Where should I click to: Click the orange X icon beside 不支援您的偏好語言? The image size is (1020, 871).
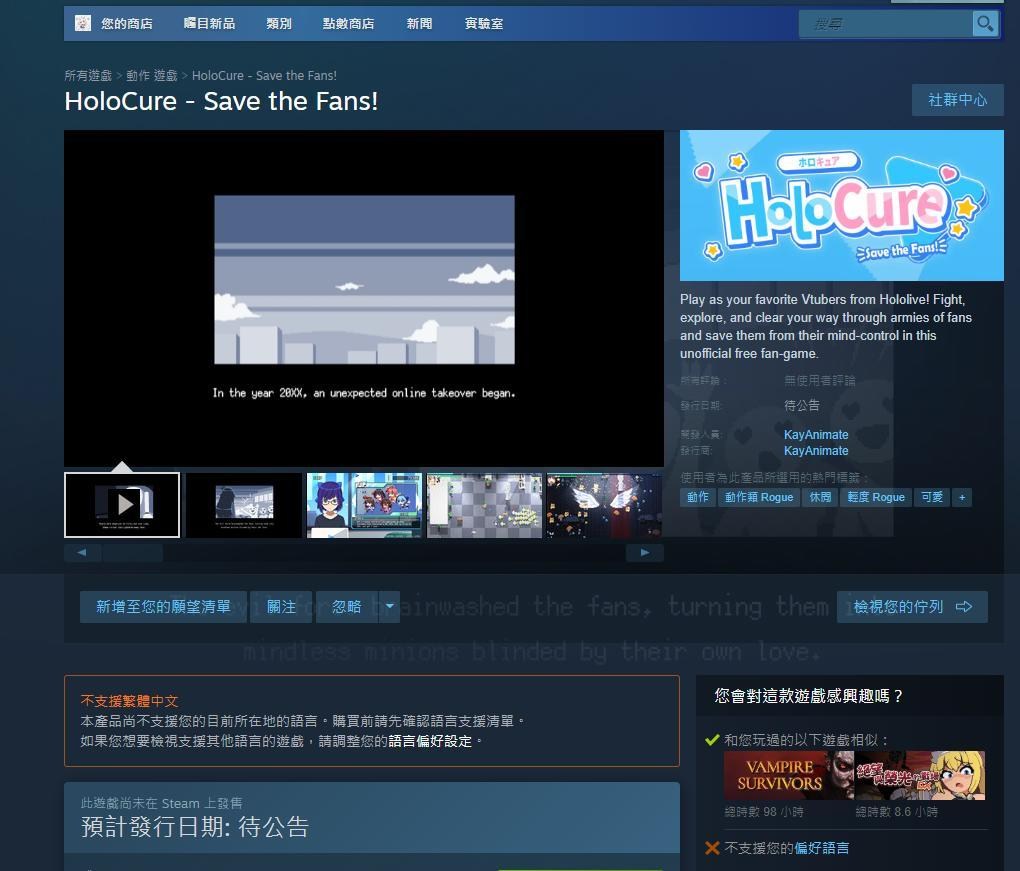click(x=711, y=848)
